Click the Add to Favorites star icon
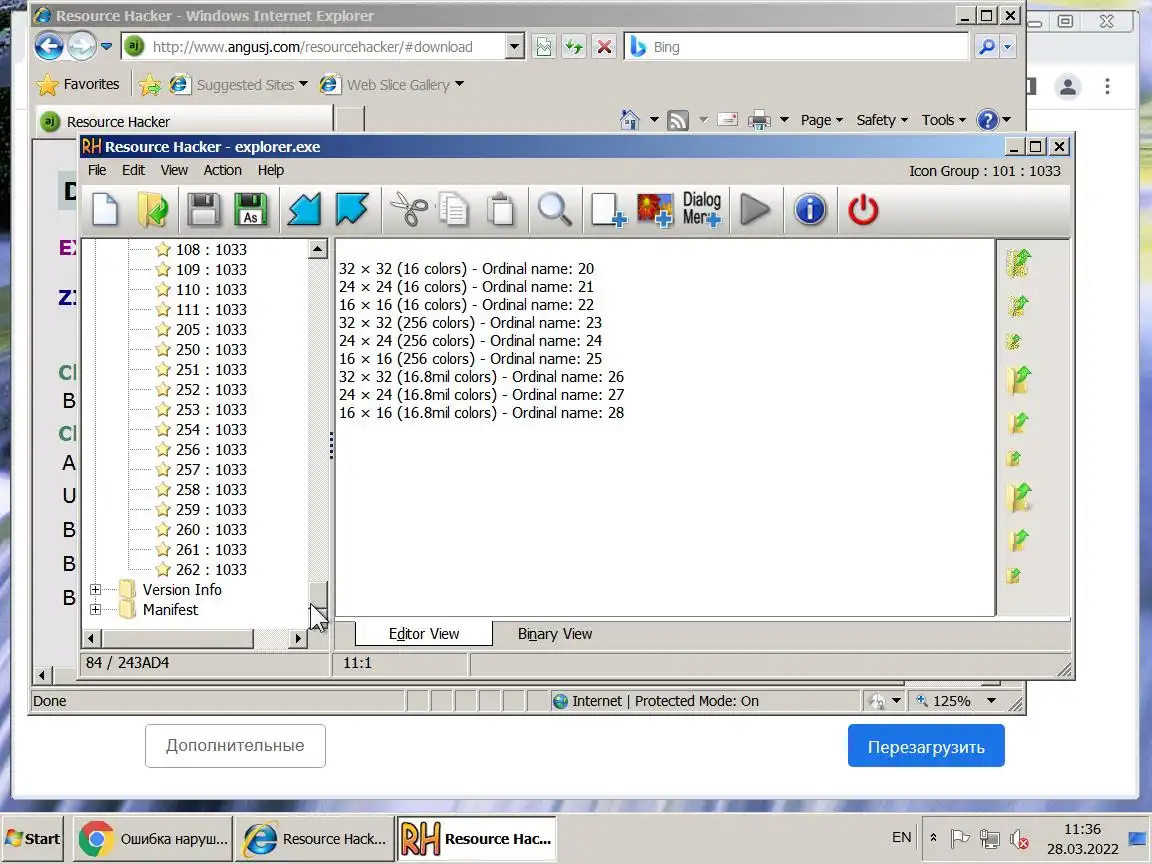 tap(149, 85)
